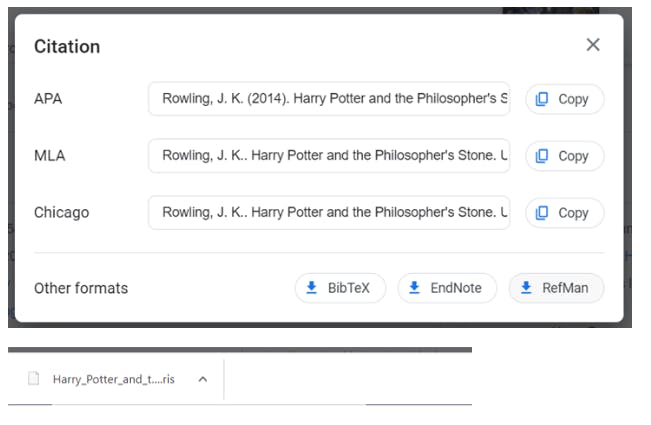This screenshot has height=425, width=651.
Task: Click the download arrow icon beside RefMan
Action: point(526,288)
